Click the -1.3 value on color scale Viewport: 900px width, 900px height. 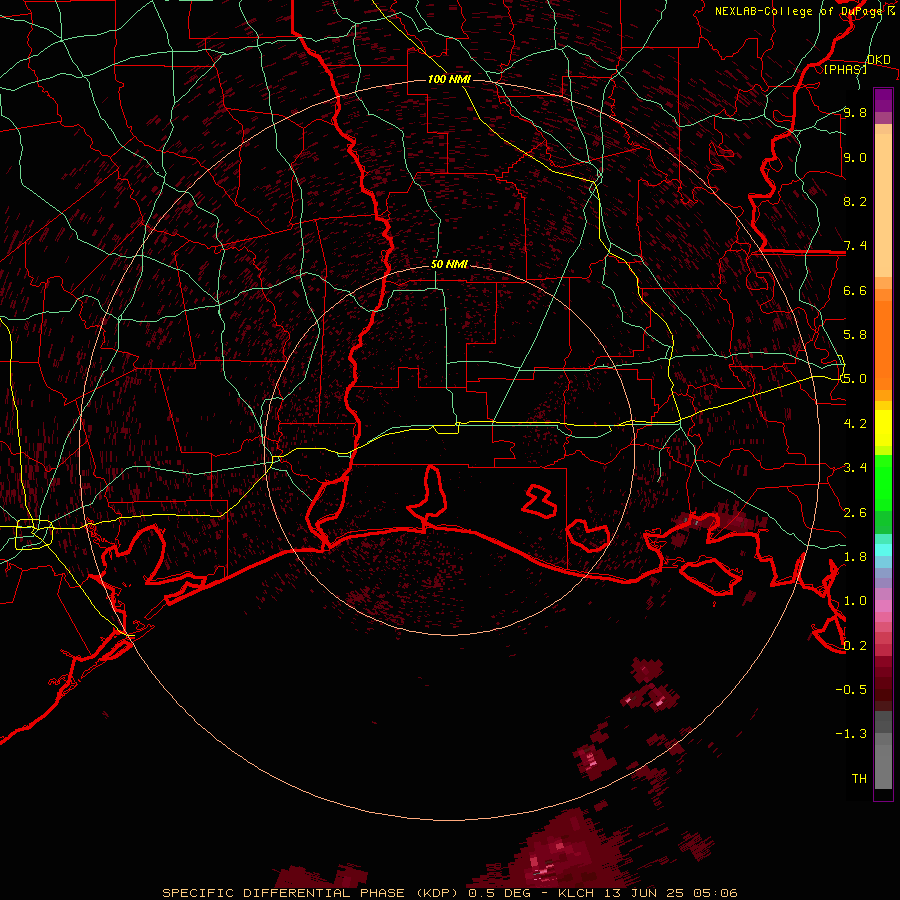[851, 734]
